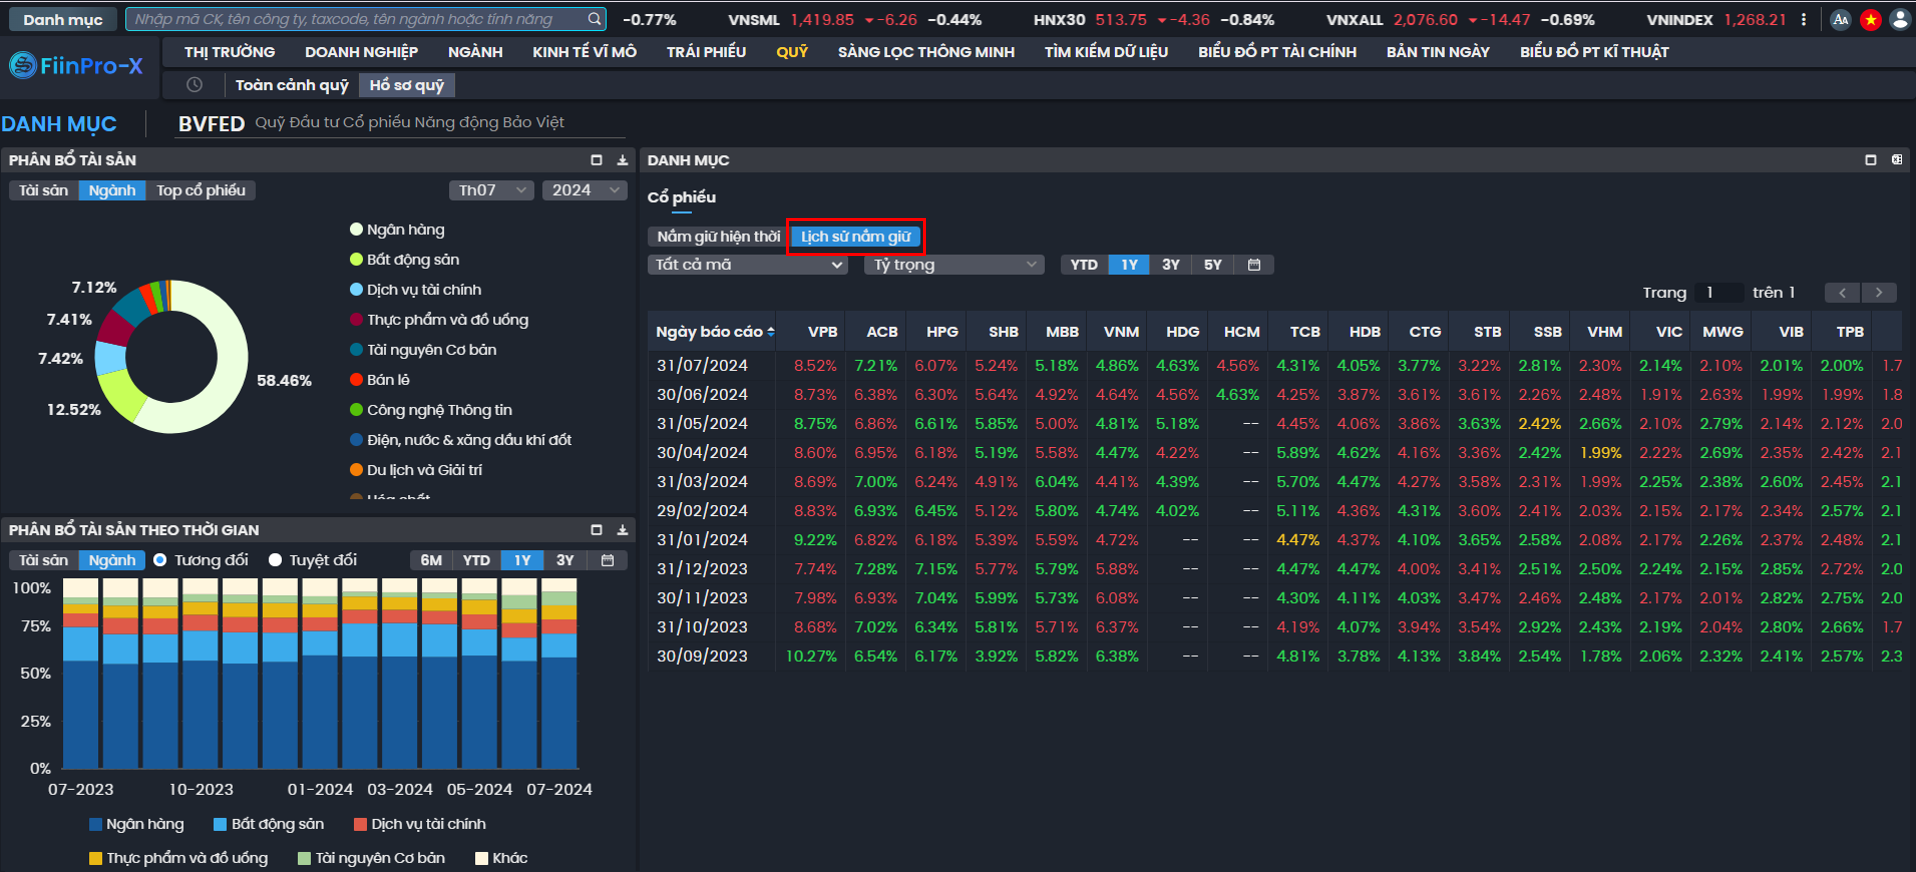Select the Tương đối radio option

[x=160, y=560]
